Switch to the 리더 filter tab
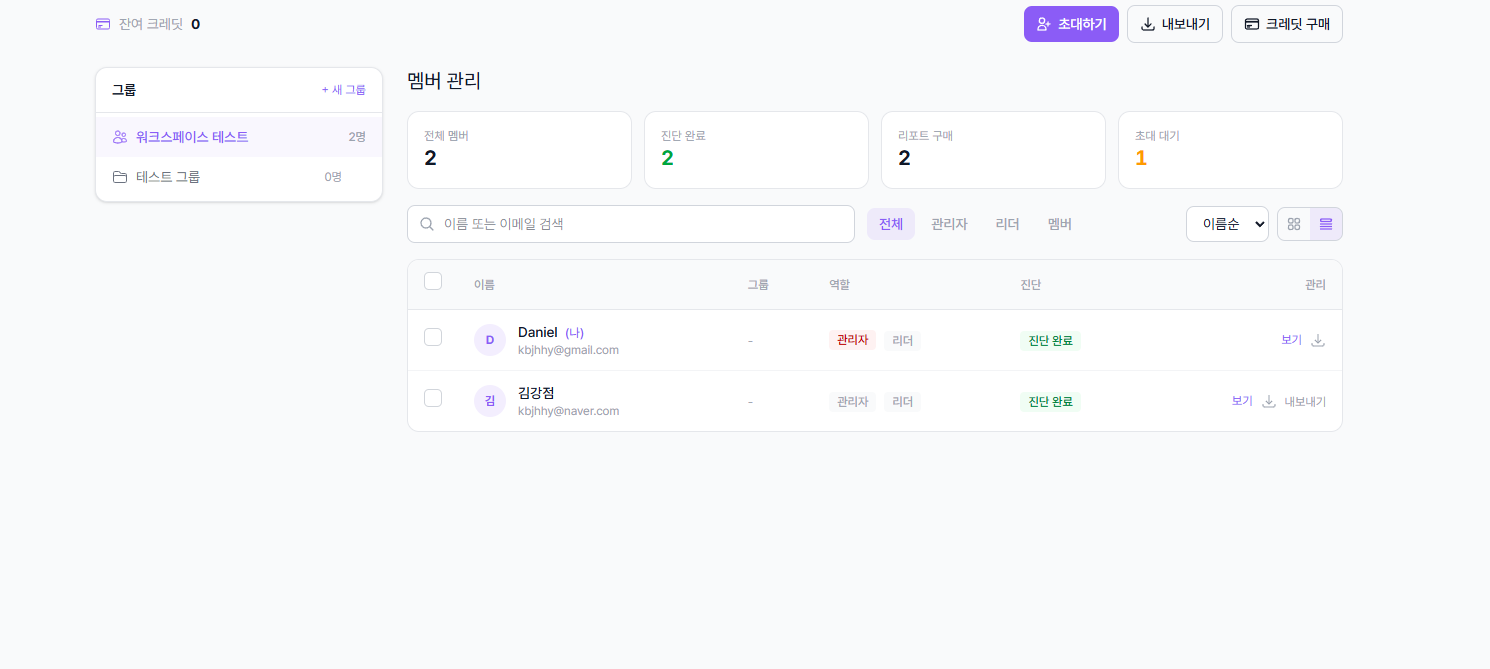 [1007, 223]
